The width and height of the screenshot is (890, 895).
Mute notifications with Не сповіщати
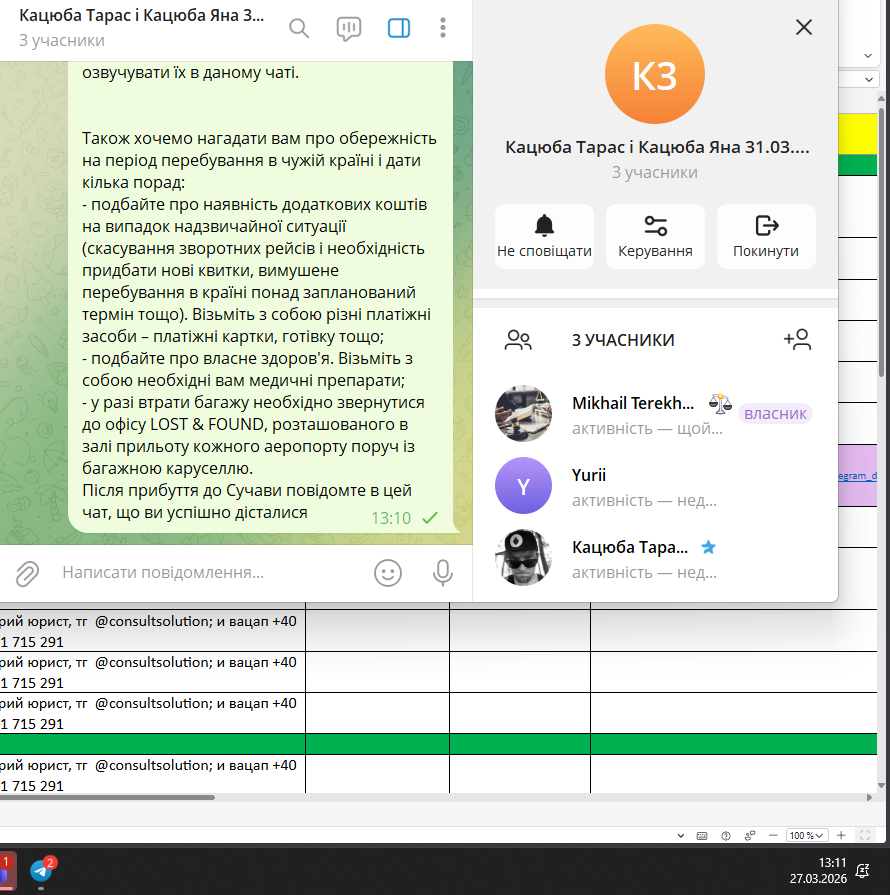click(x=544, y=236)
